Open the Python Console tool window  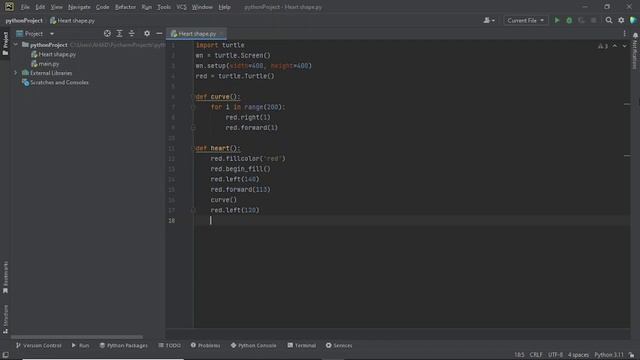253,345
